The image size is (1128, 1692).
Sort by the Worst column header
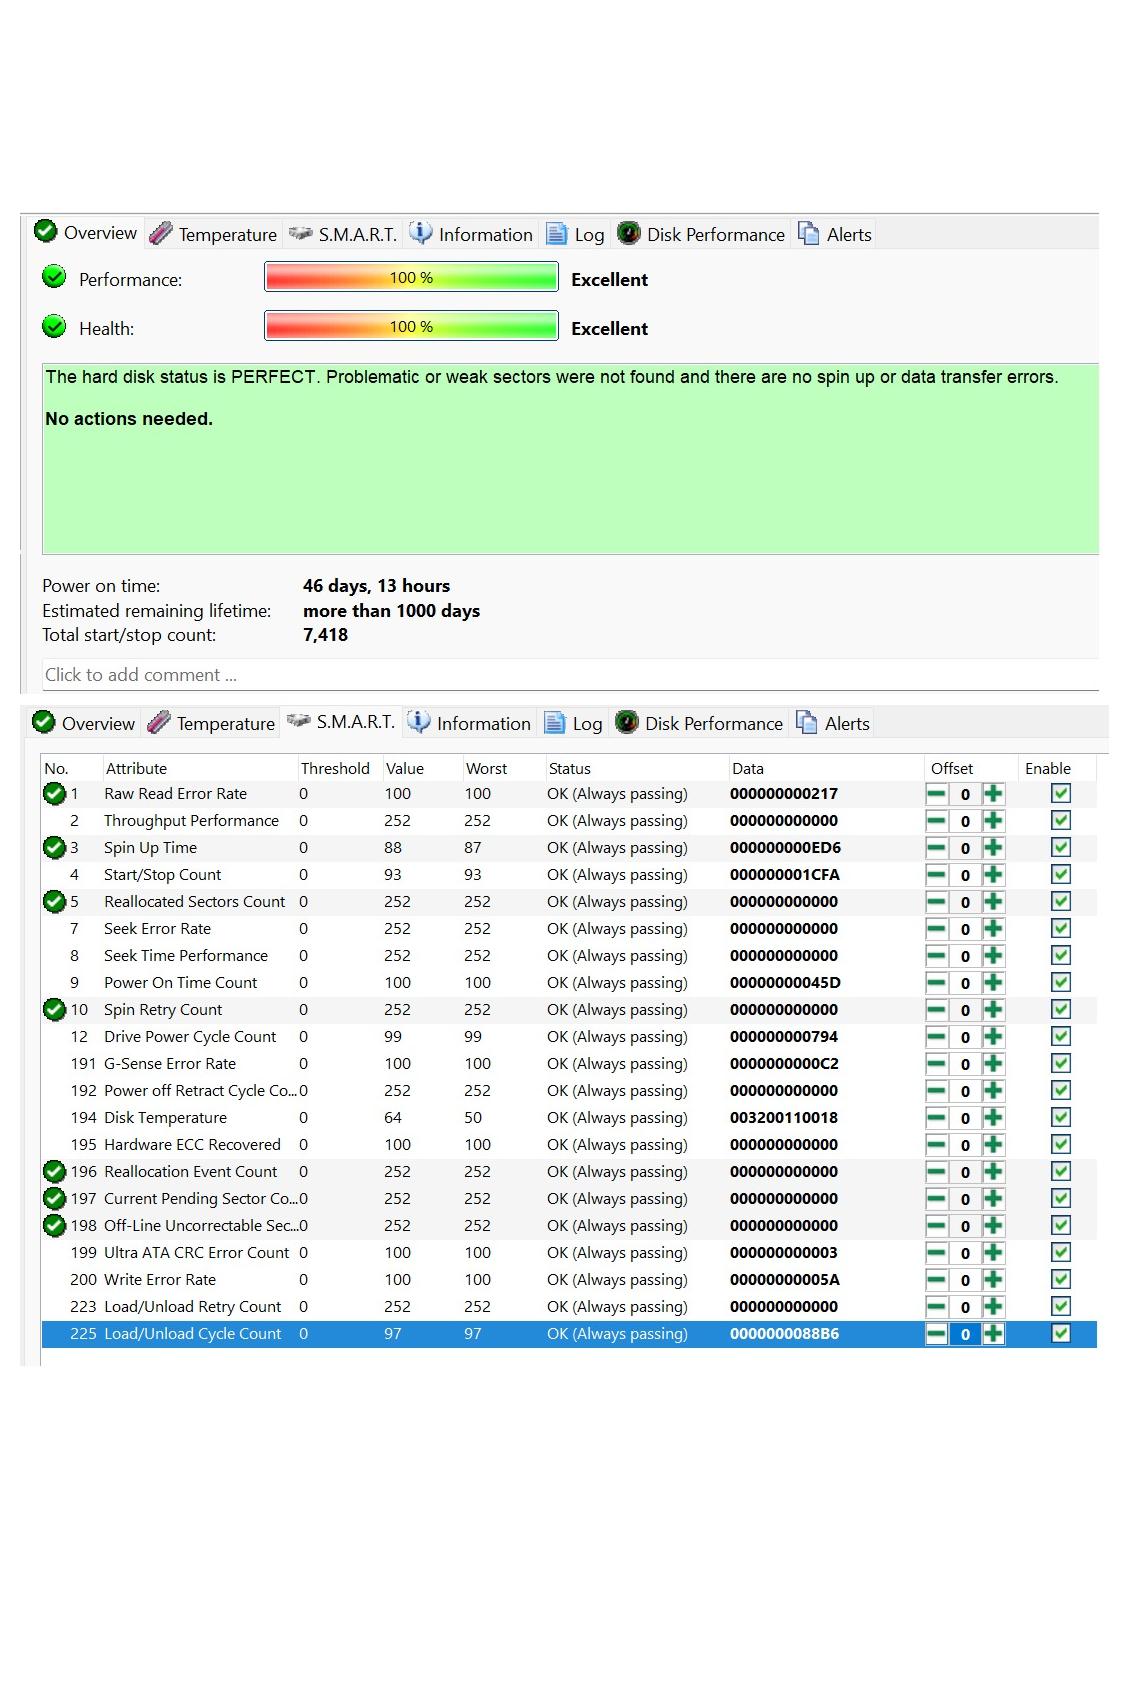pos(487,769)
